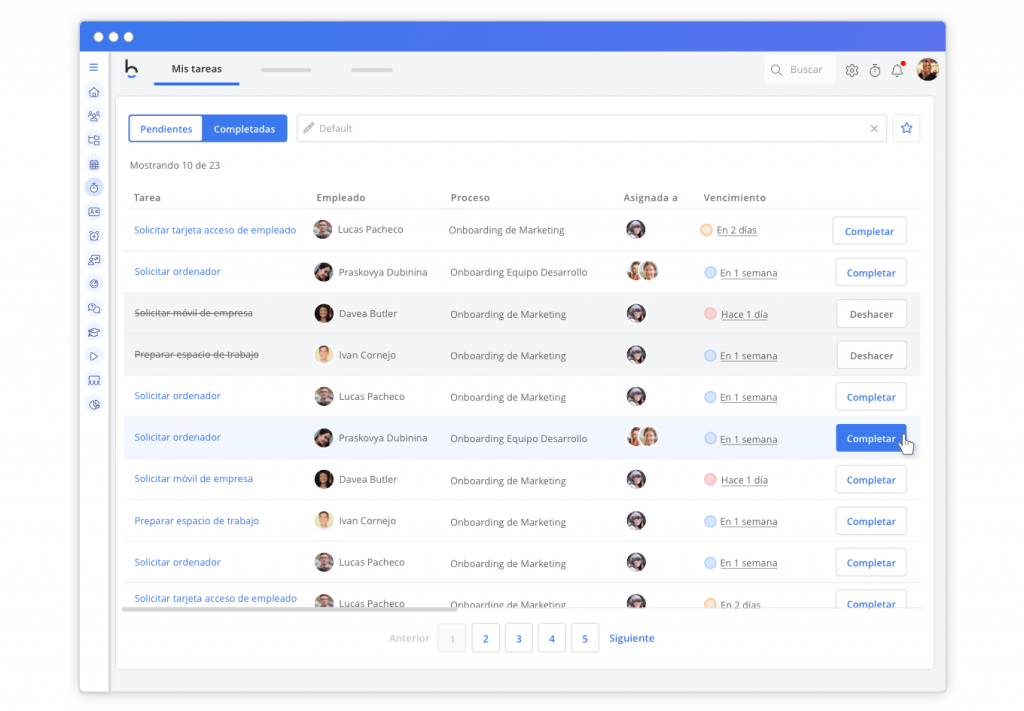Open the target goals sidebar icon
1024x711 pixels.
click(94, 283)
